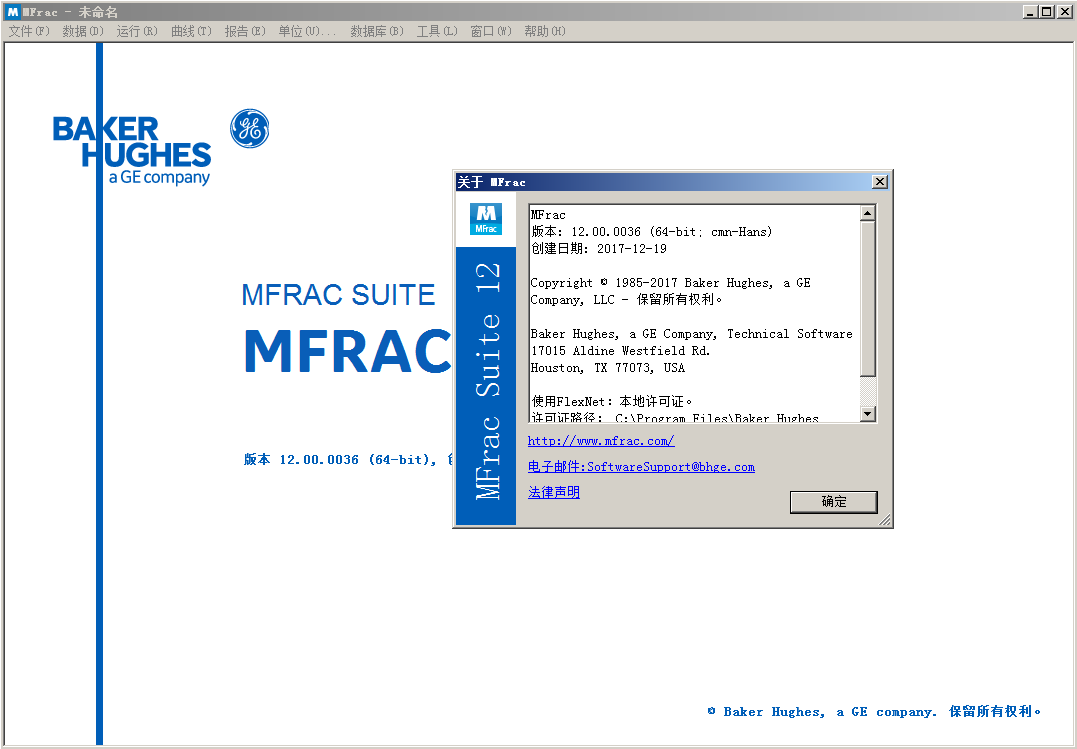The height and width of the screenshot is (749, 1077).
Task: Open the 工具(L) menu
Action: (437, 31)
